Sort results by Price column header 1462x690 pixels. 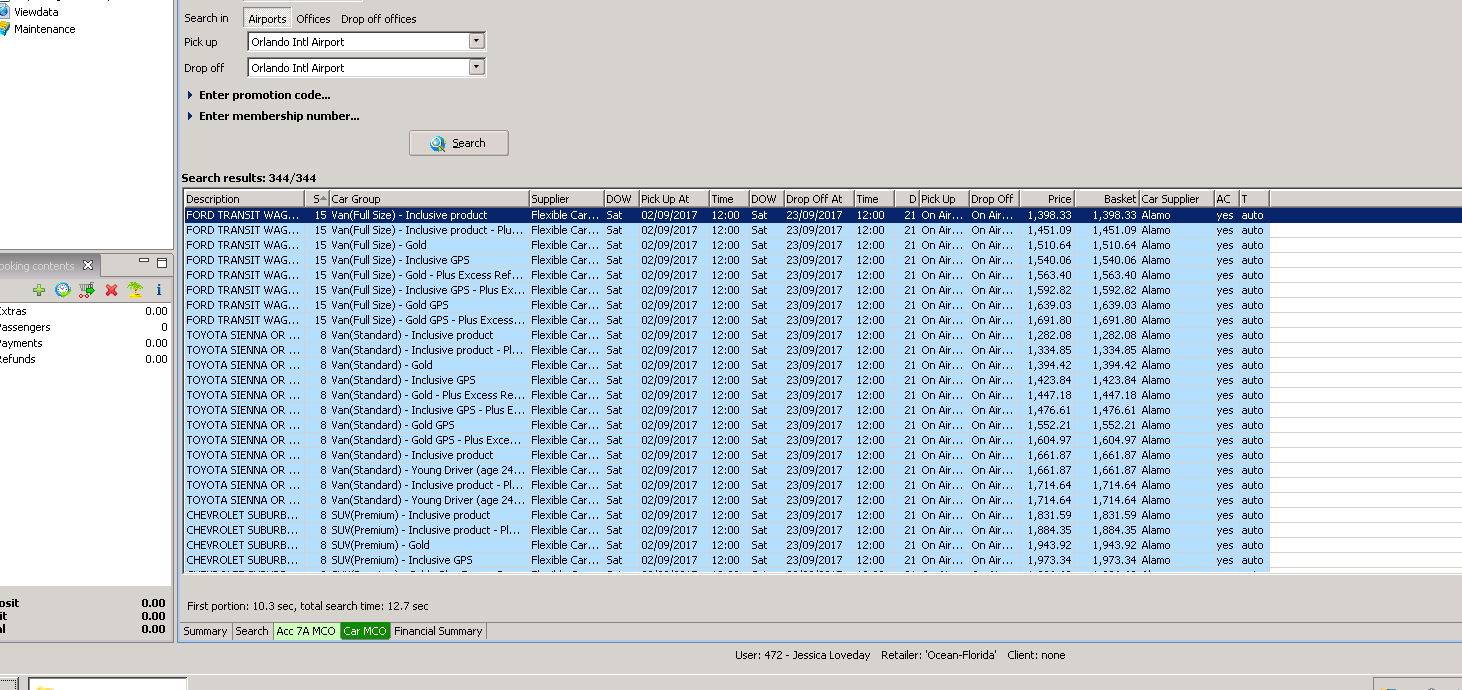(x=1046, y=199)
